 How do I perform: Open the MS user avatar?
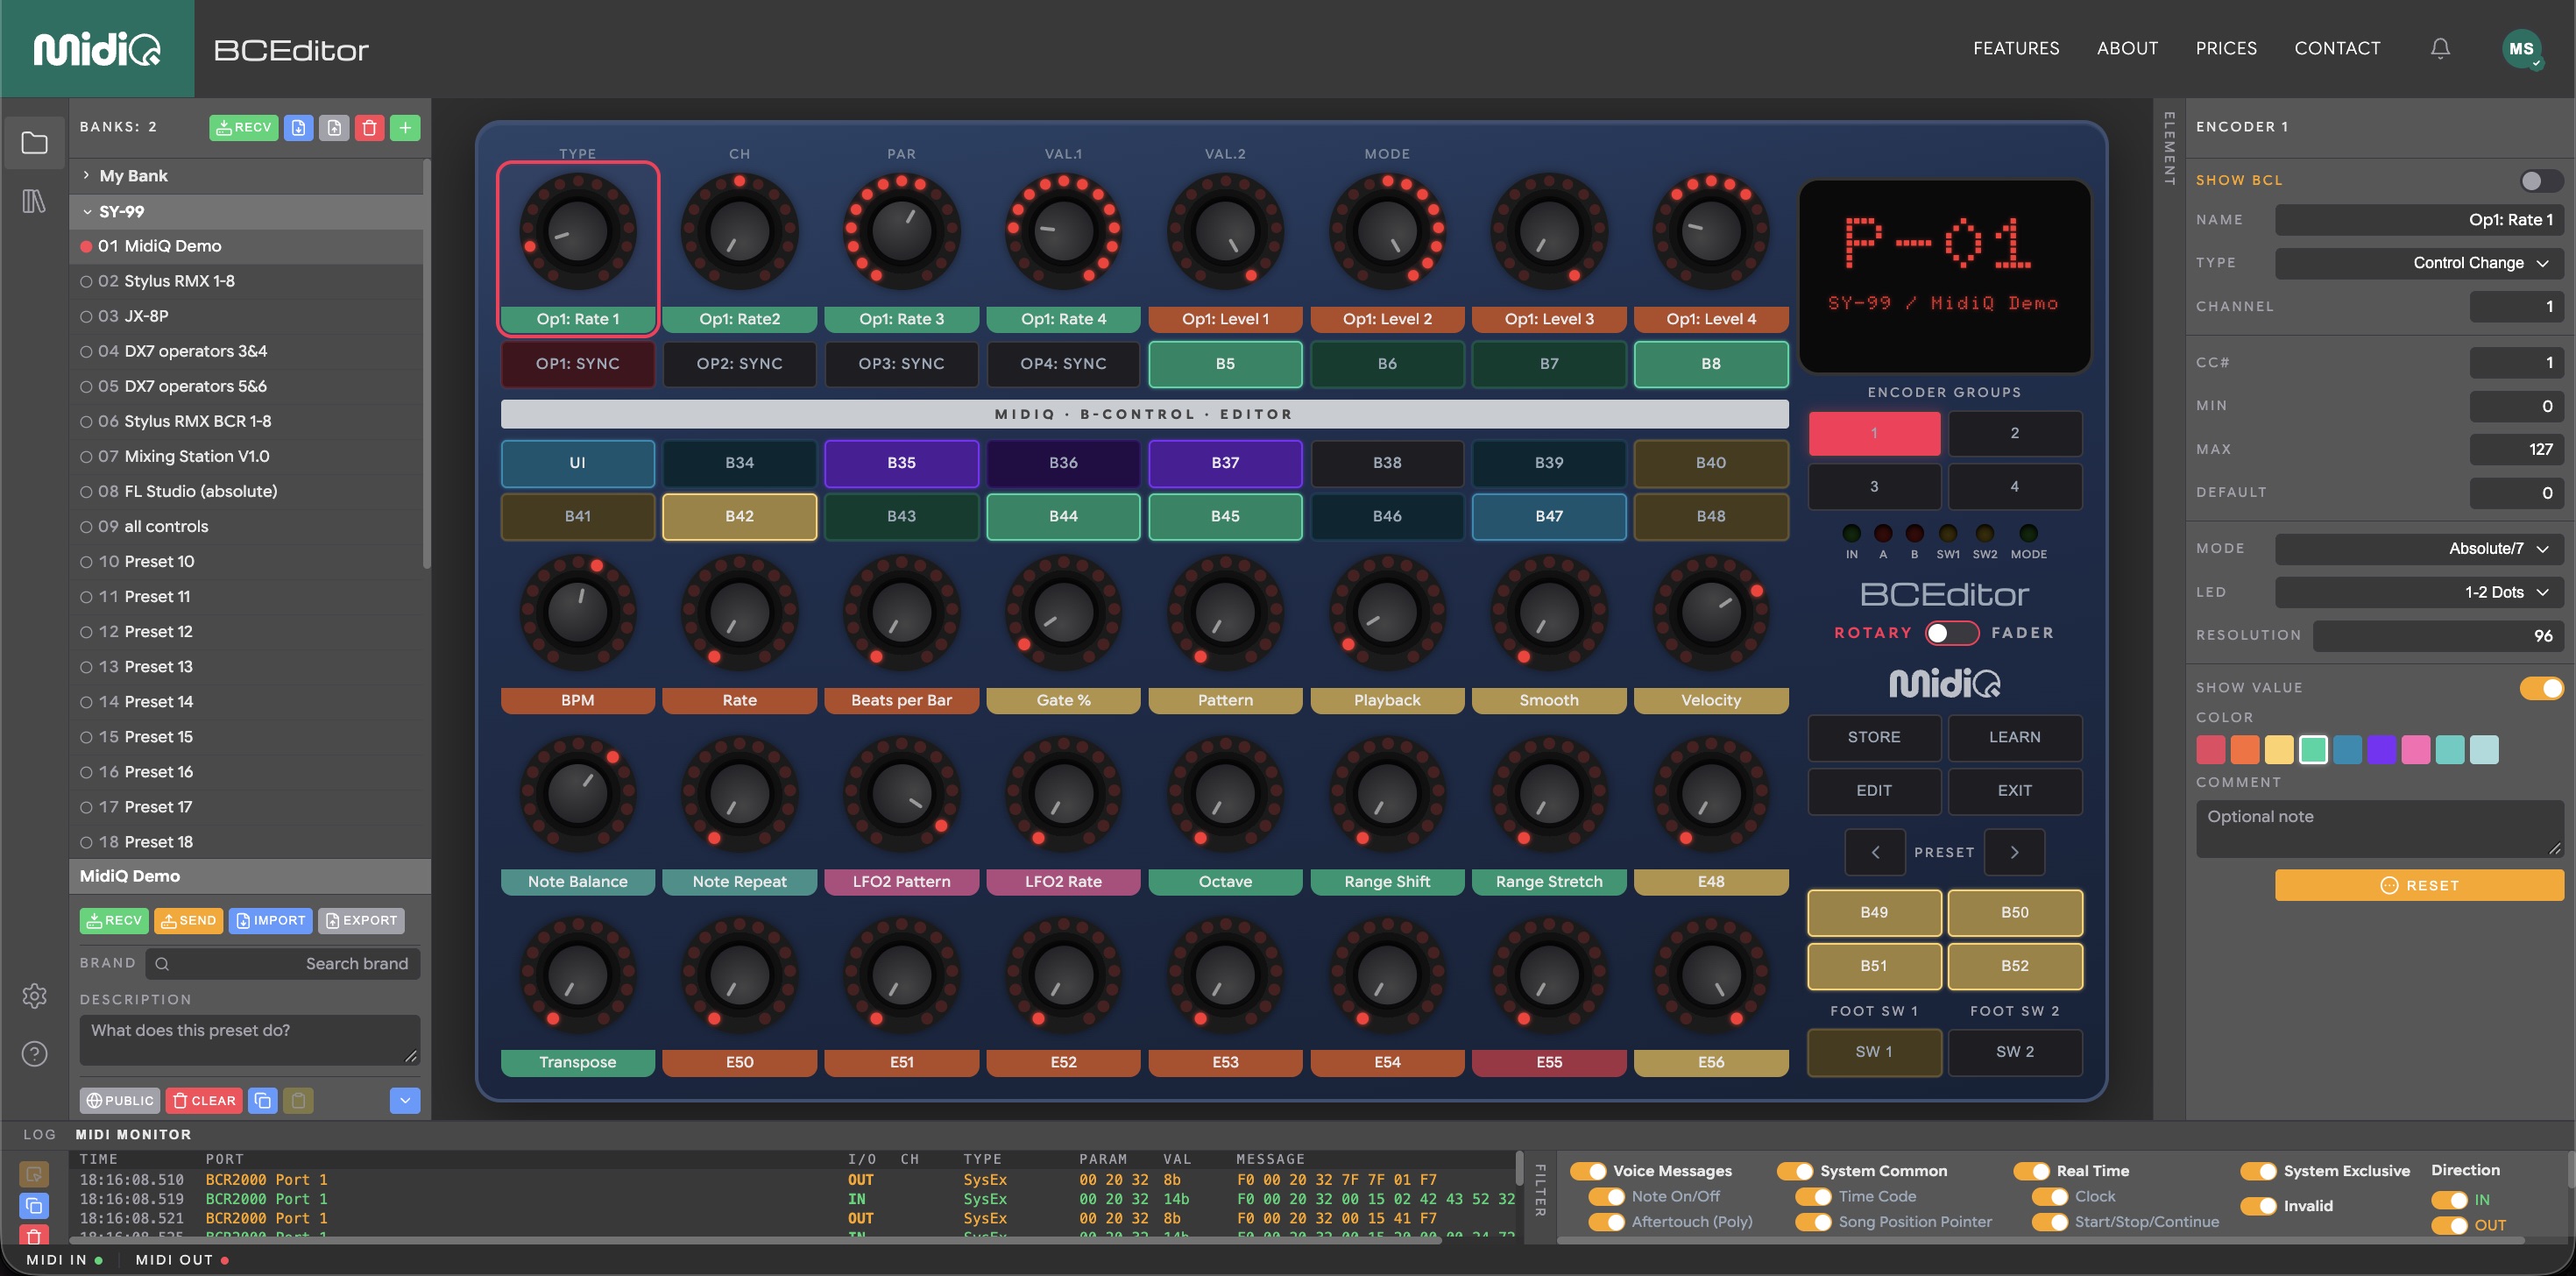2521,48
